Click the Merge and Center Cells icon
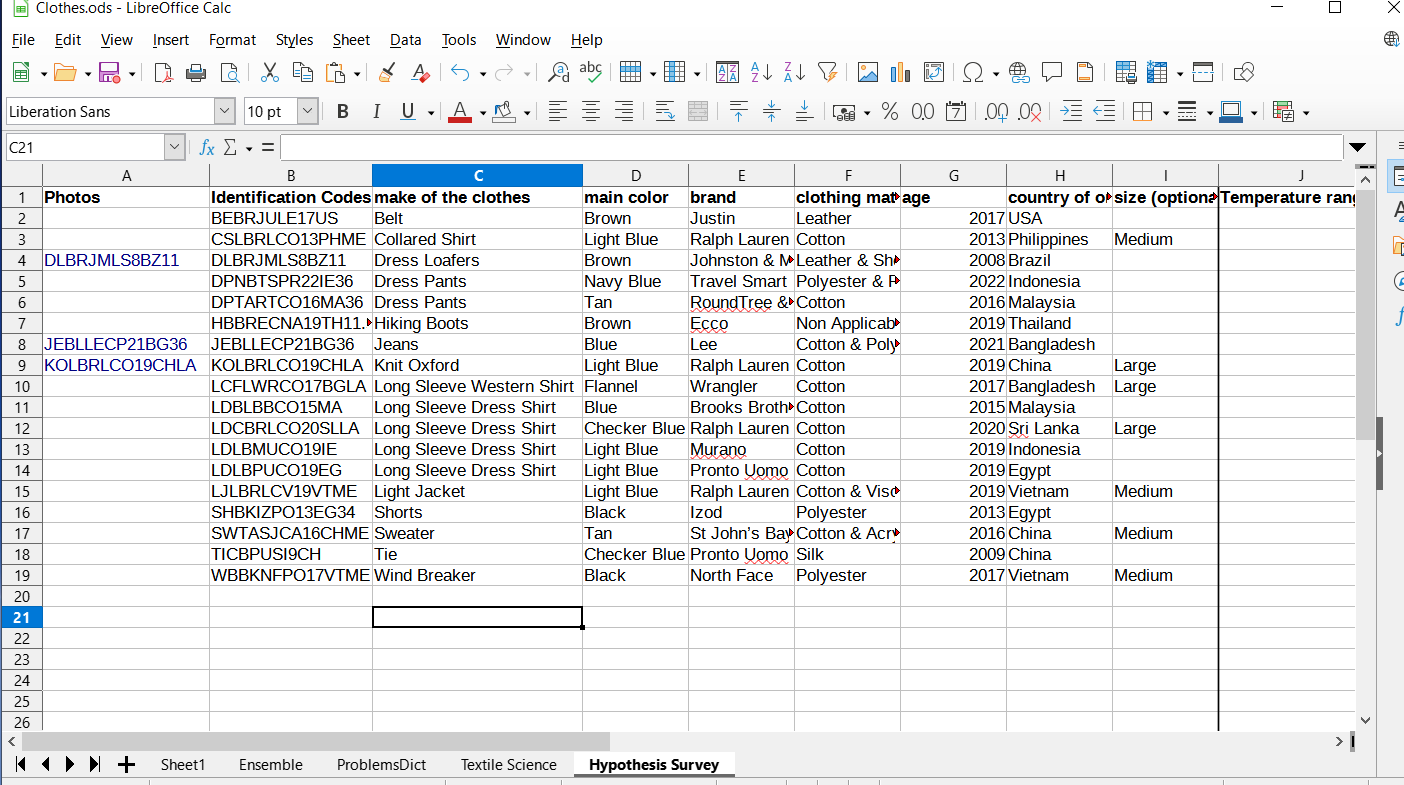The height and width of the screenshot is (785, 1404). tap(698, 111)
